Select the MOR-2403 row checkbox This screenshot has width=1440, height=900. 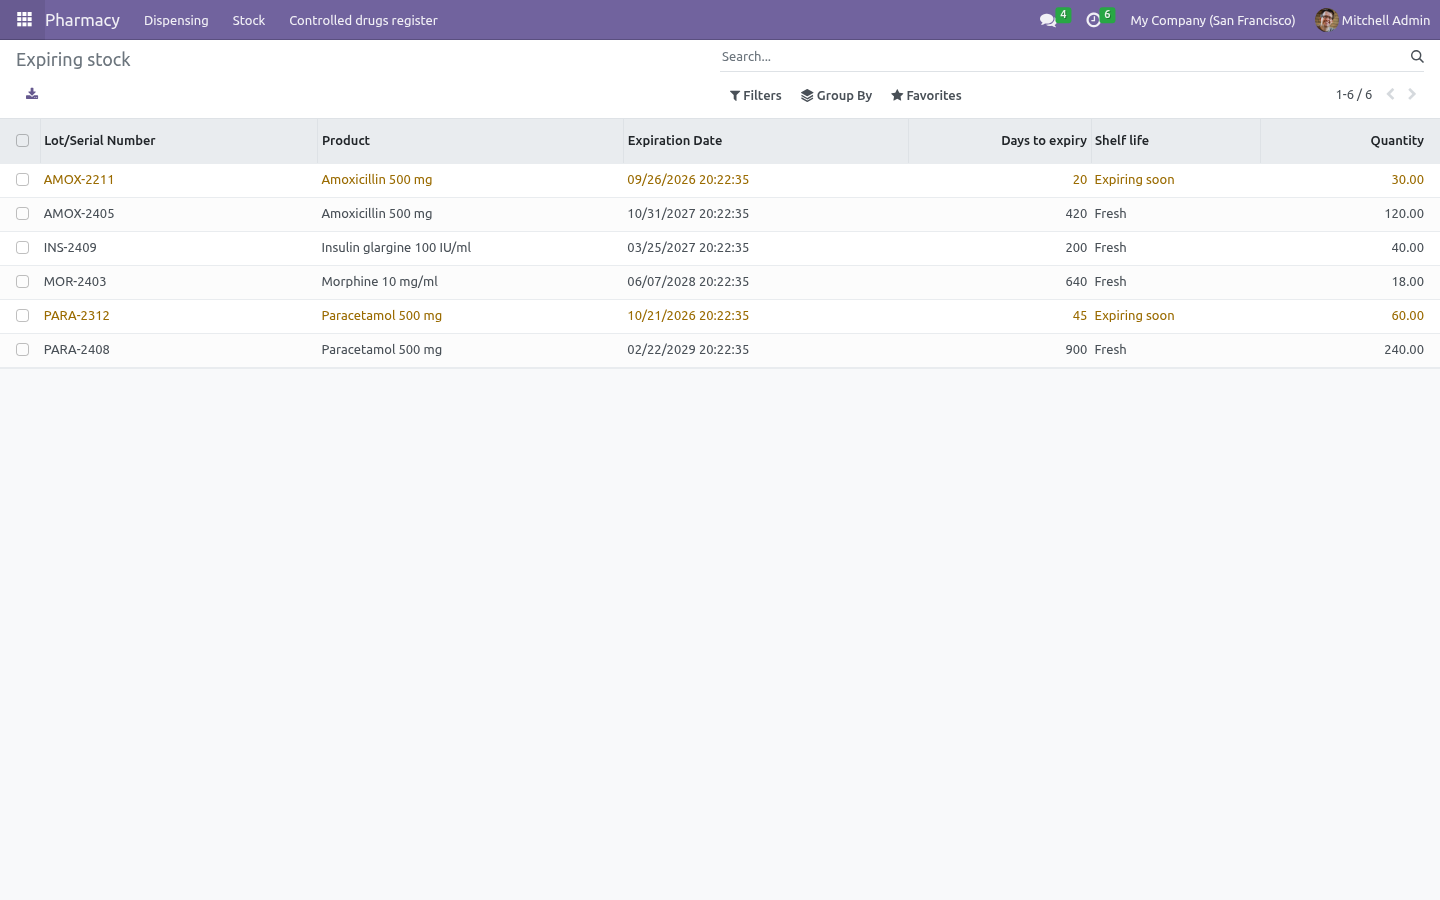coord(22,282)
